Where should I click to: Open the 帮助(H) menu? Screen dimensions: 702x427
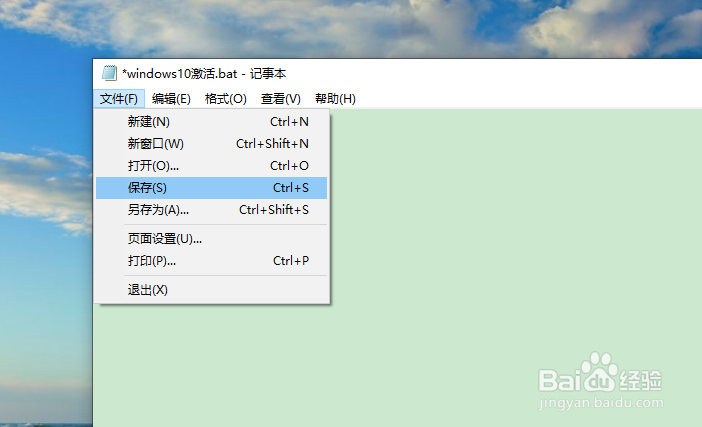[x=335, y=99]
